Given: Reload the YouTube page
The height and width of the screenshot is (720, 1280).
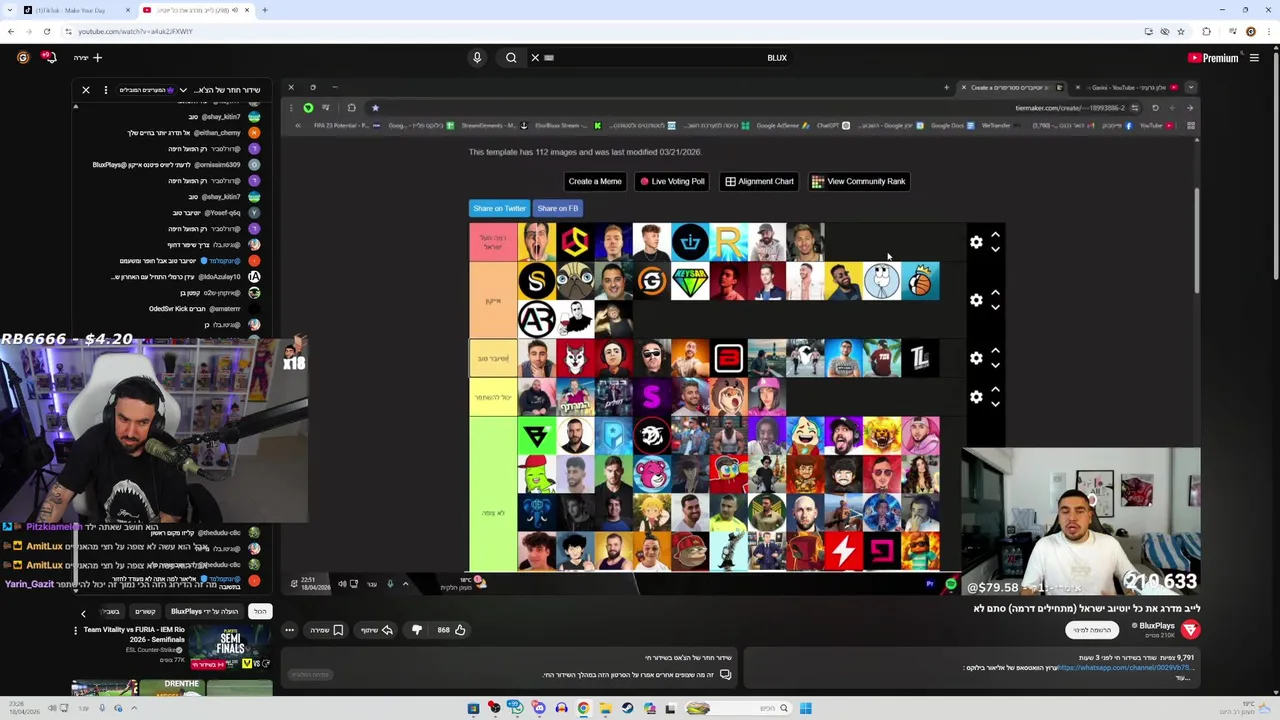Looking at the screenshot, I should (46, 31).
